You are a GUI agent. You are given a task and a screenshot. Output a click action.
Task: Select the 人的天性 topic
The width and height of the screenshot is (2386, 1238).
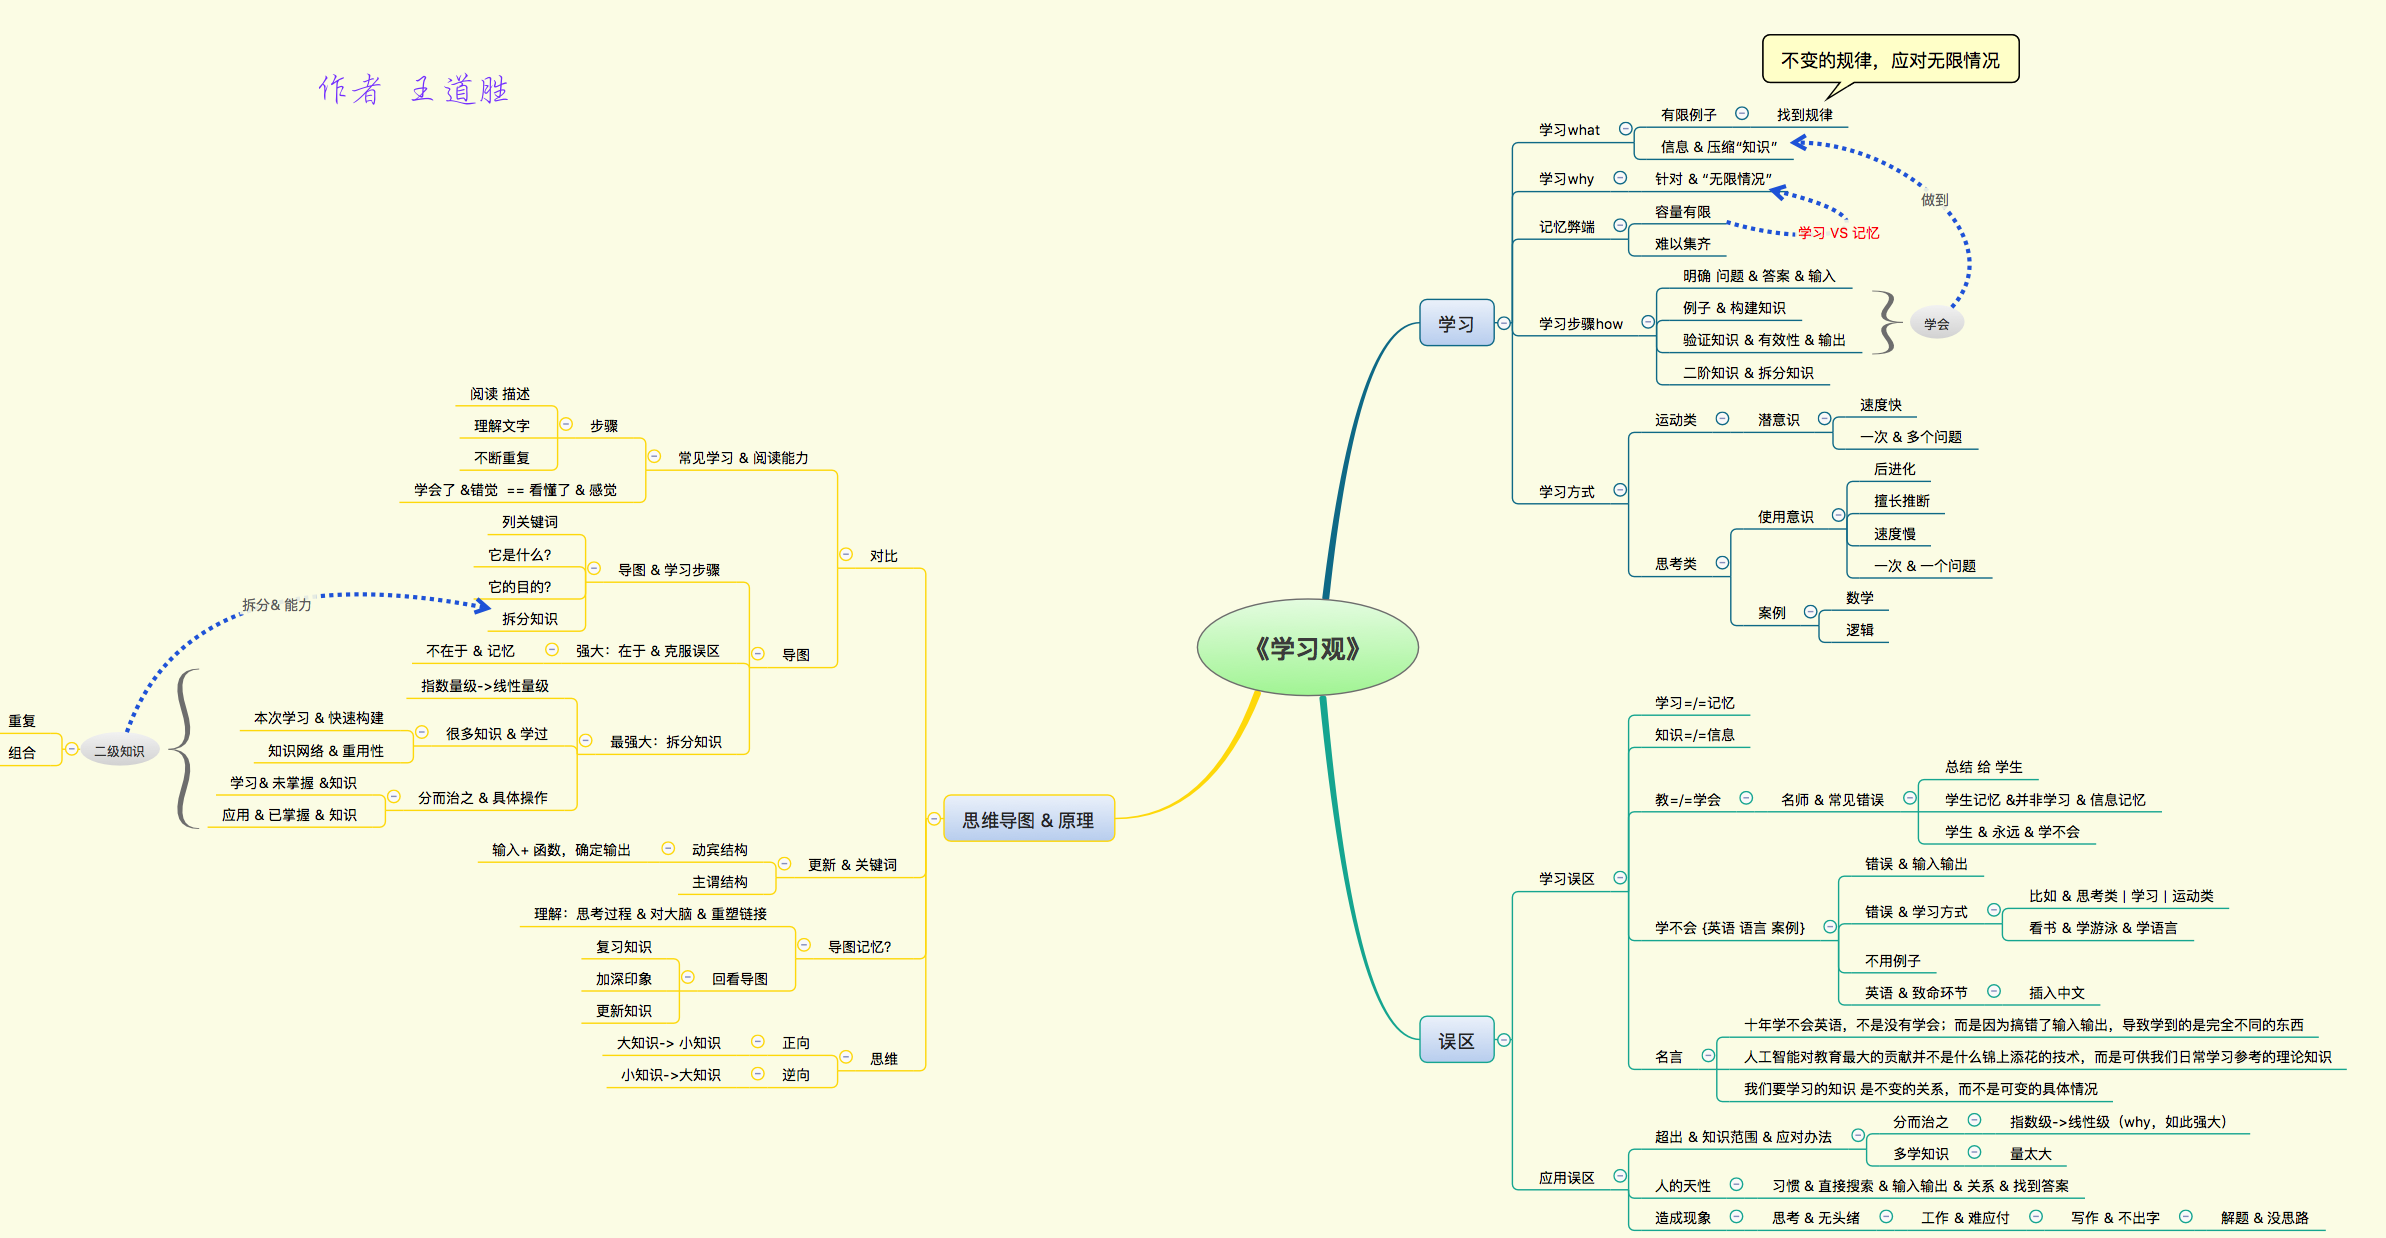[1682, 1186]
